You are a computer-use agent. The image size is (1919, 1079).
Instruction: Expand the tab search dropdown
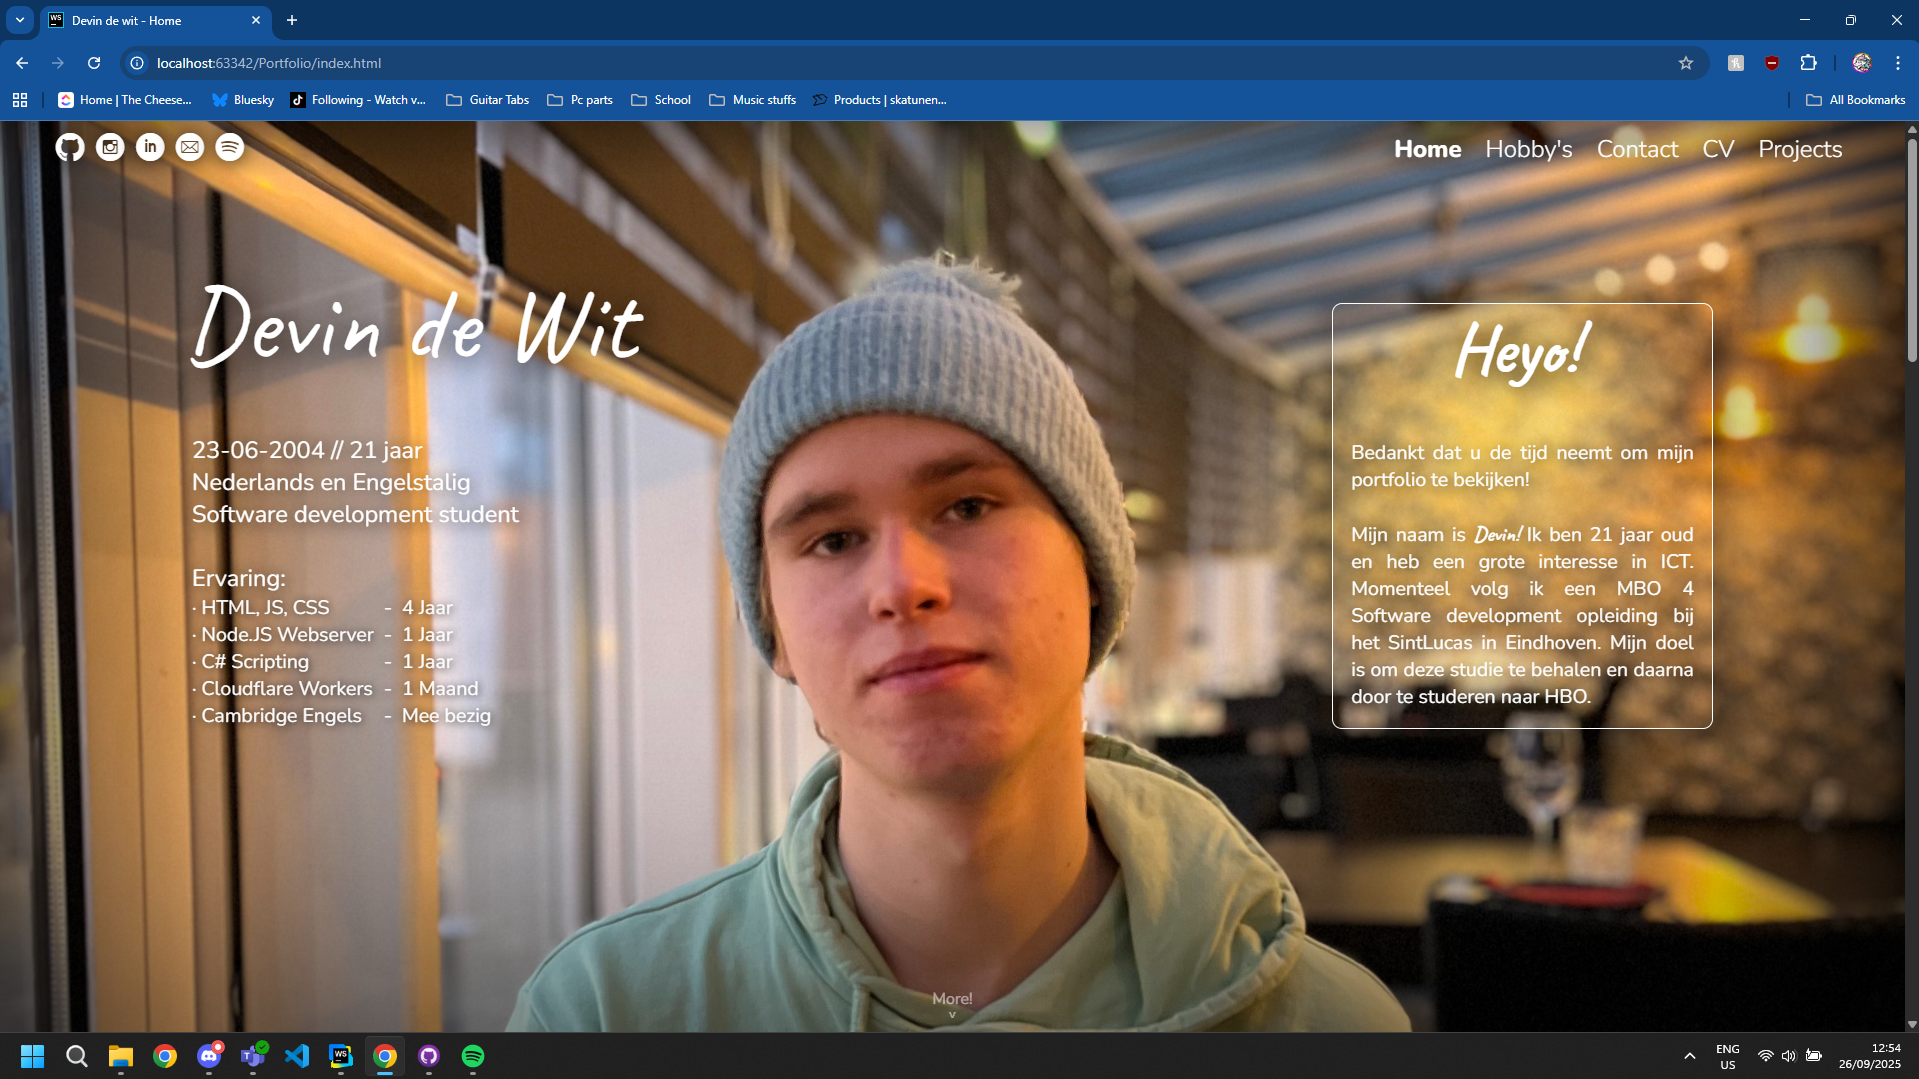tap(20, 20)
